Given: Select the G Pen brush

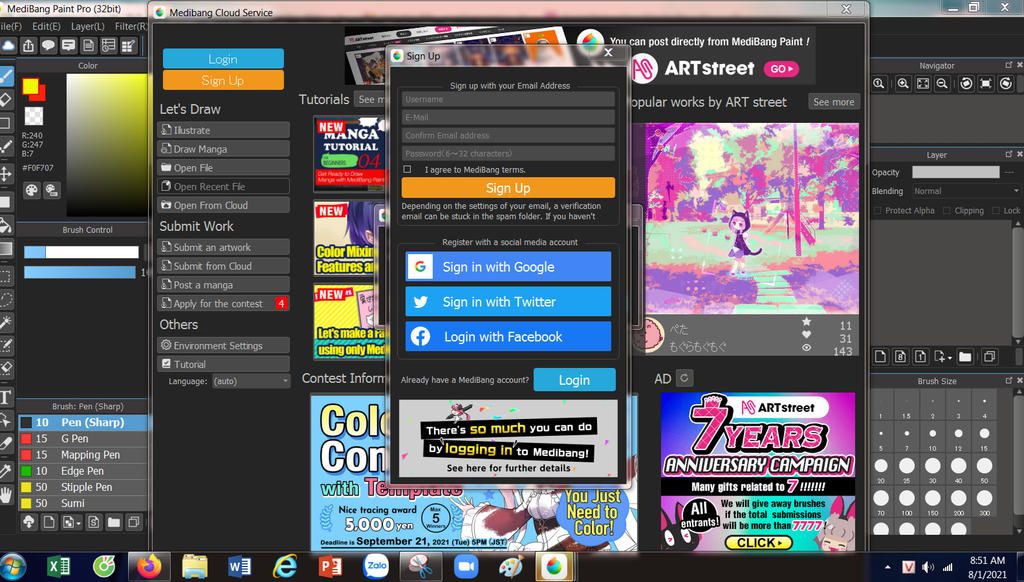Looking at the screenshot, I should 83,438.
